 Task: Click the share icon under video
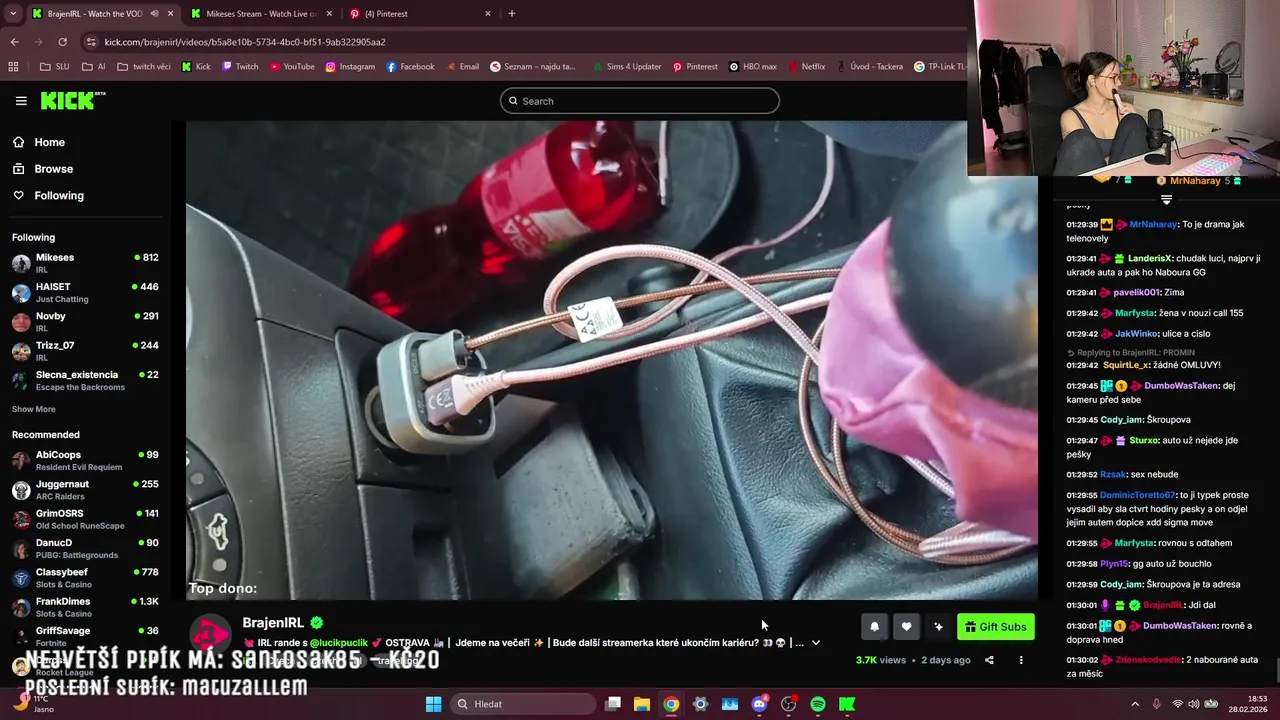pyautogui.click(x=989, y=660)
